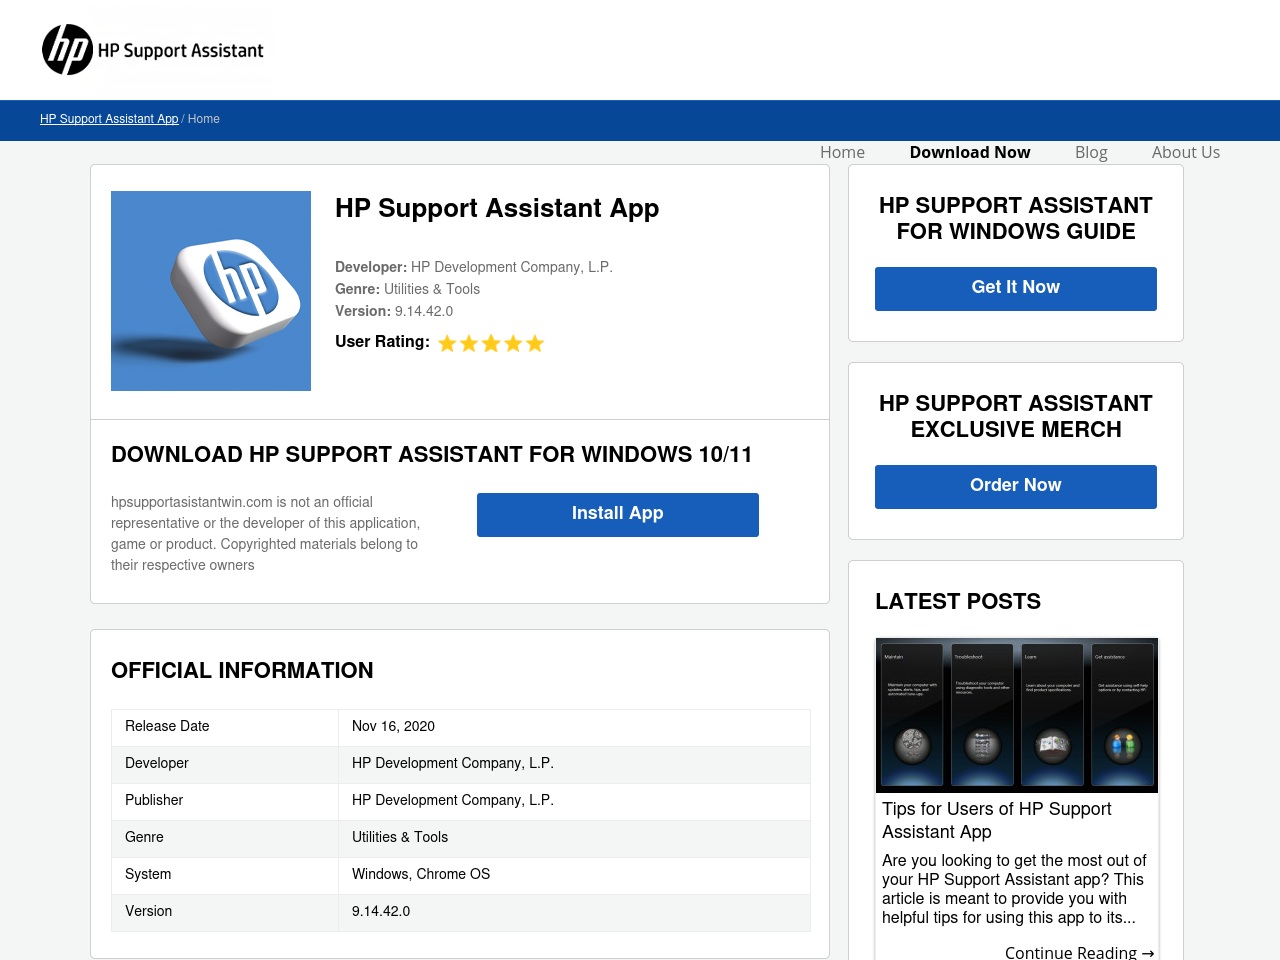Open the Tips for Users post title
Image resolution: width=1280 pixels, height=960 pixels.
pyautogui.click(x=997, y=820)
